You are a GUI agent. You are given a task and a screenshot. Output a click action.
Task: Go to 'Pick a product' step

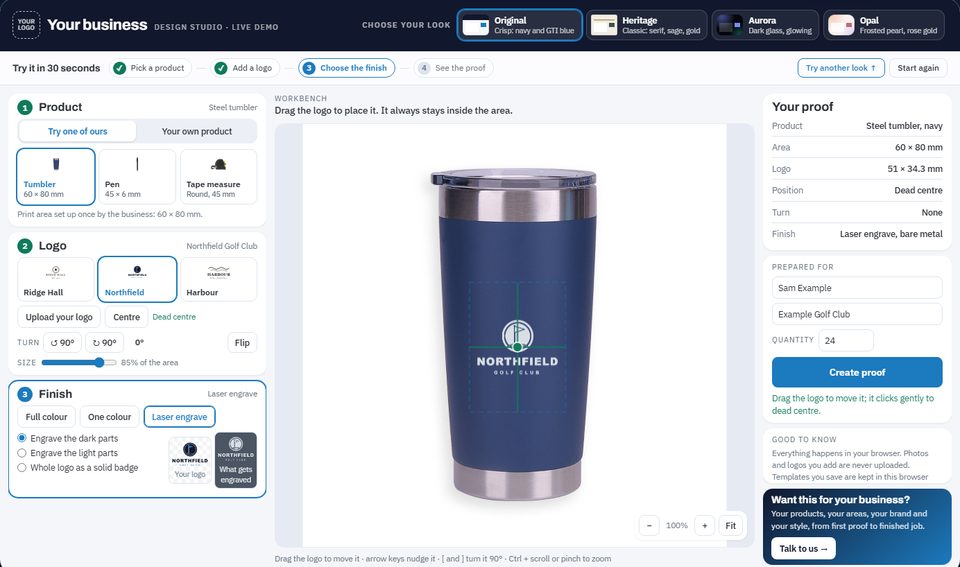(151, 68)
